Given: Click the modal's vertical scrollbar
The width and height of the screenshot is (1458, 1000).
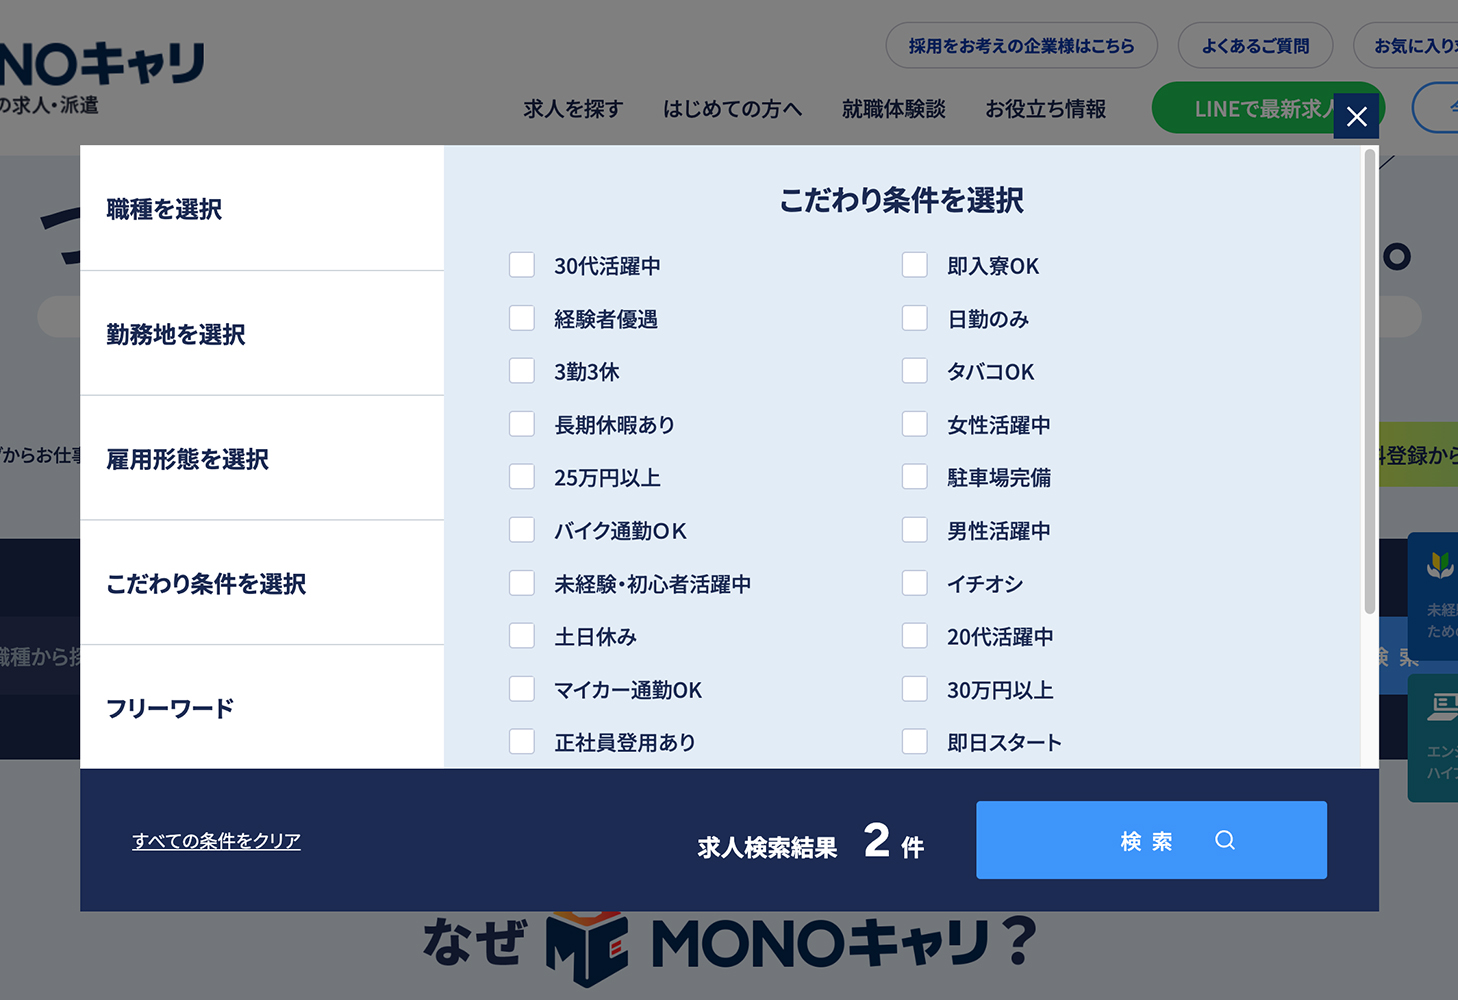Looking at the screenshot, I should (x=1369, y=381).
